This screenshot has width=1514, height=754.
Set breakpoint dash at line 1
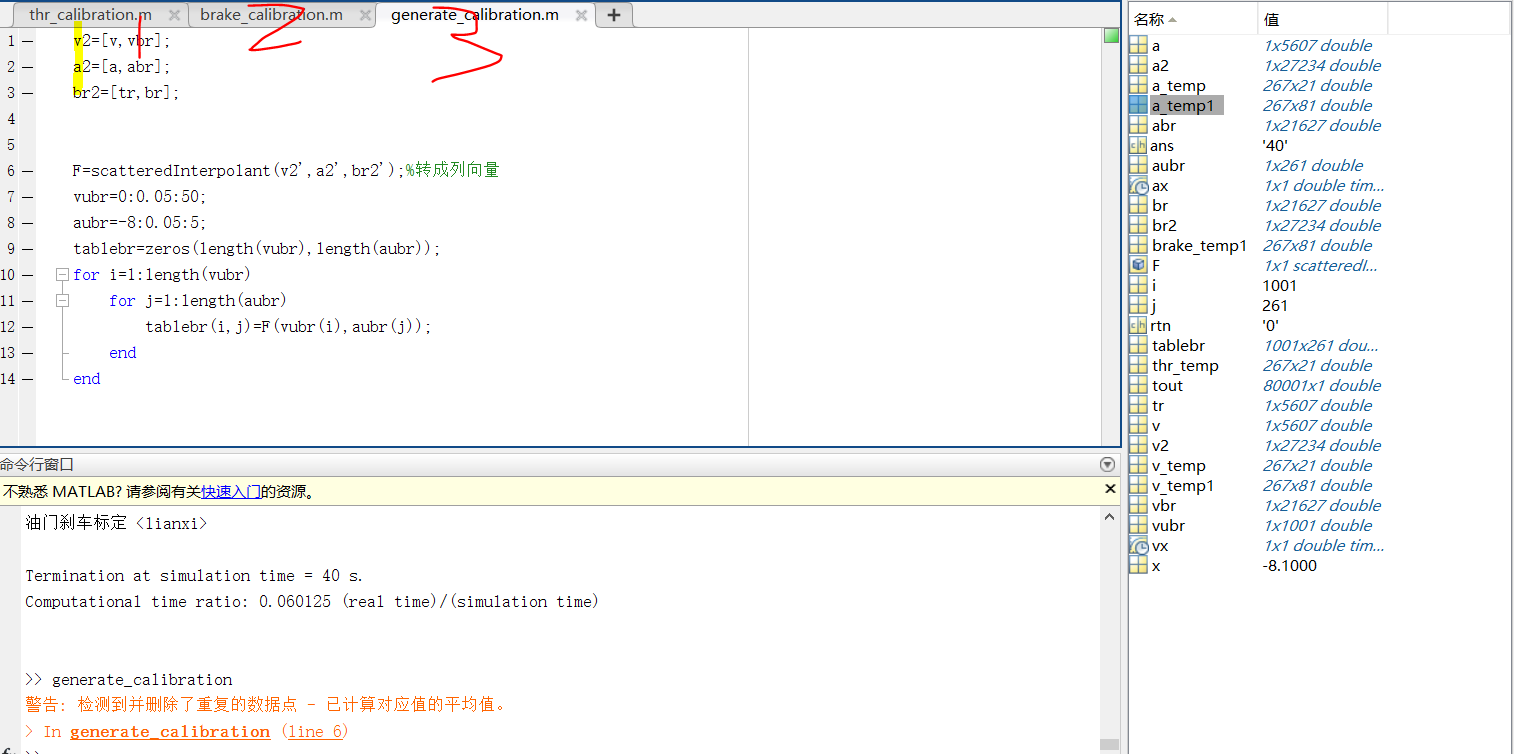click(x=27, y=40)
